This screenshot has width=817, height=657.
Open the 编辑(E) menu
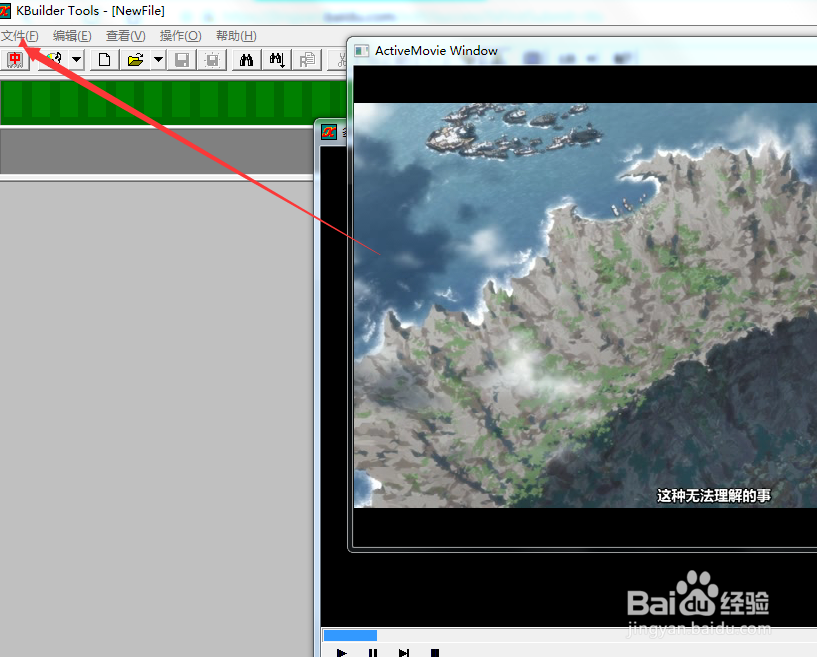coord(72,36)
